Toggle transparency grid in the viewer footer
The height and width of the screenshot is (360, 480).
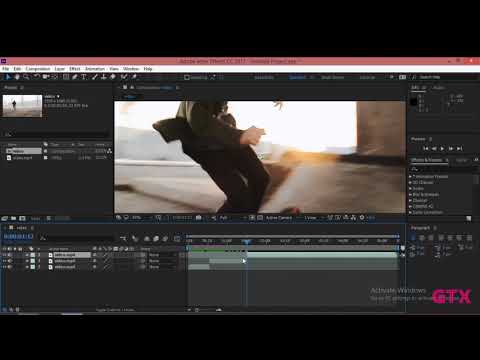click(261, 218)
